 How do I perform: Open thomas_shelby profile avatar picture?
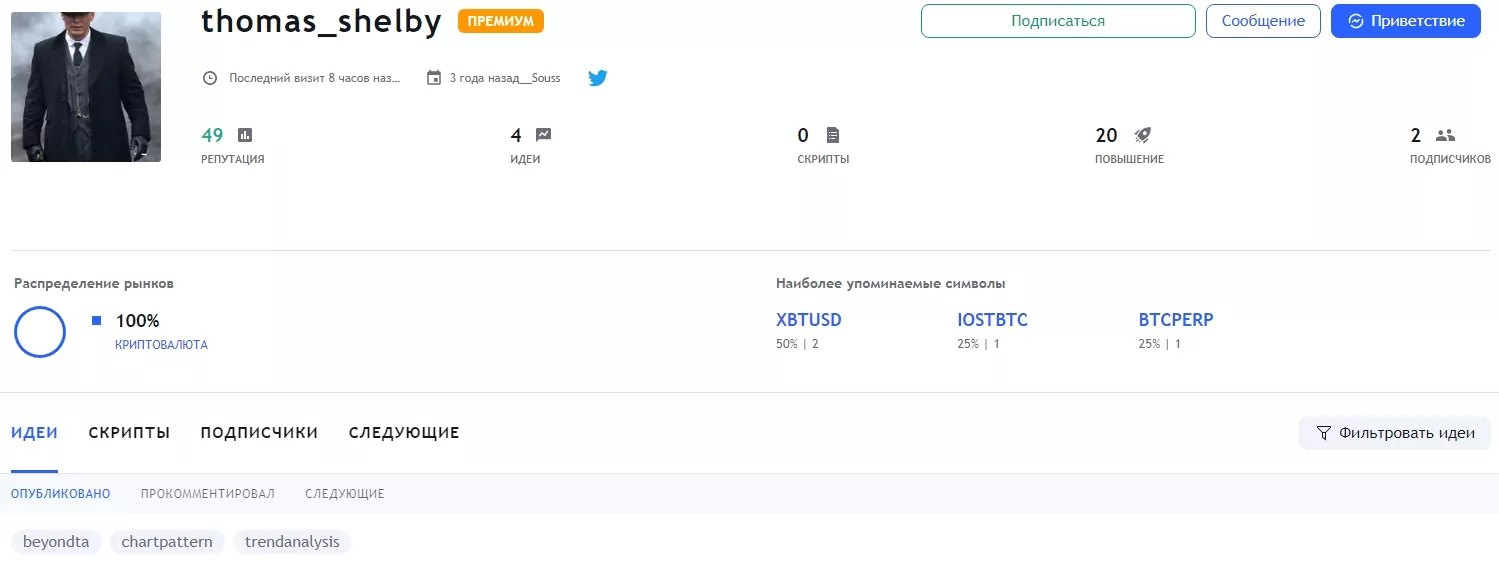[x=86, y=87]
